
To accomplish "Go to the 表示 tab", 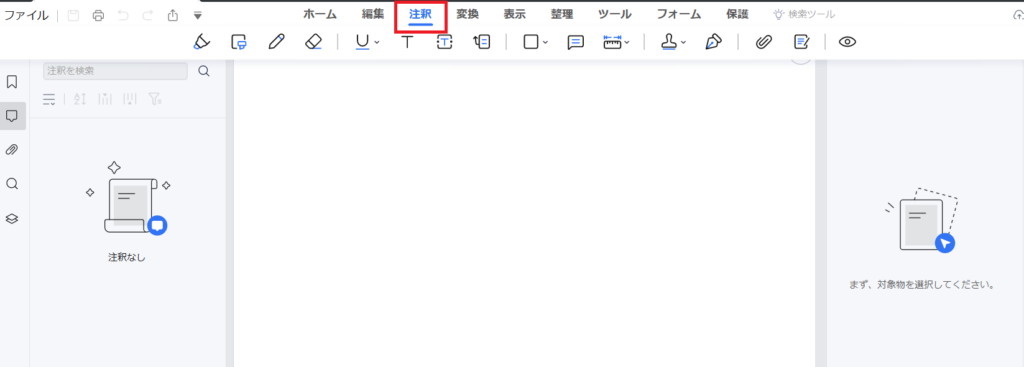I will click(515, 14).
